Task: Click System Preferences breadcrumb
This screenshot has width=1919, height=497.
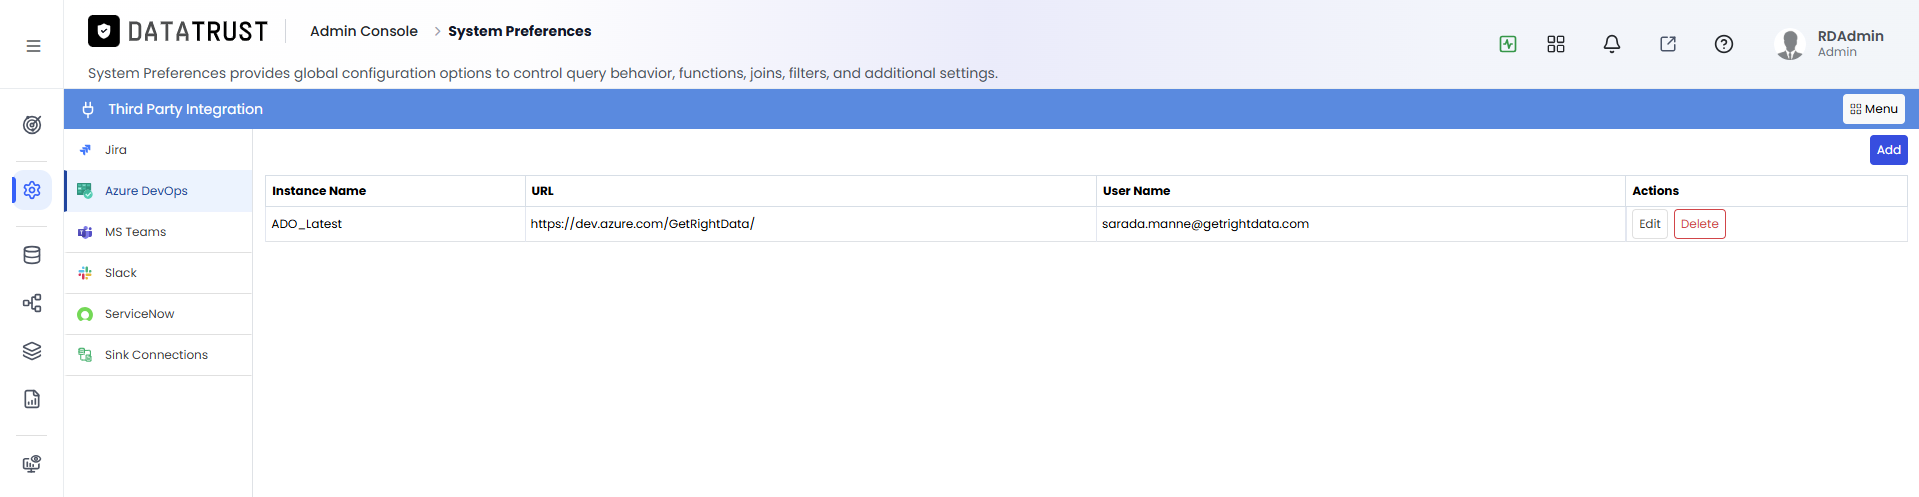Action: [519, 31]
